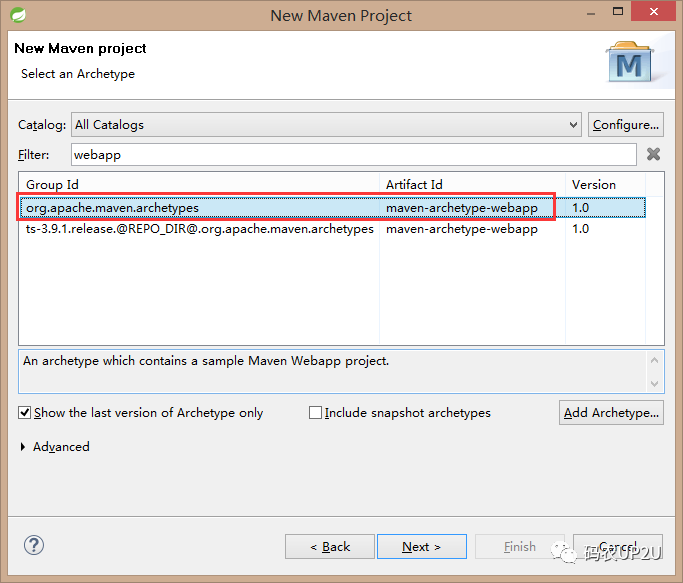This screenshot has height=583, width=683.
Task: Sort by the Group Id column header
Action: pos(199,184)
